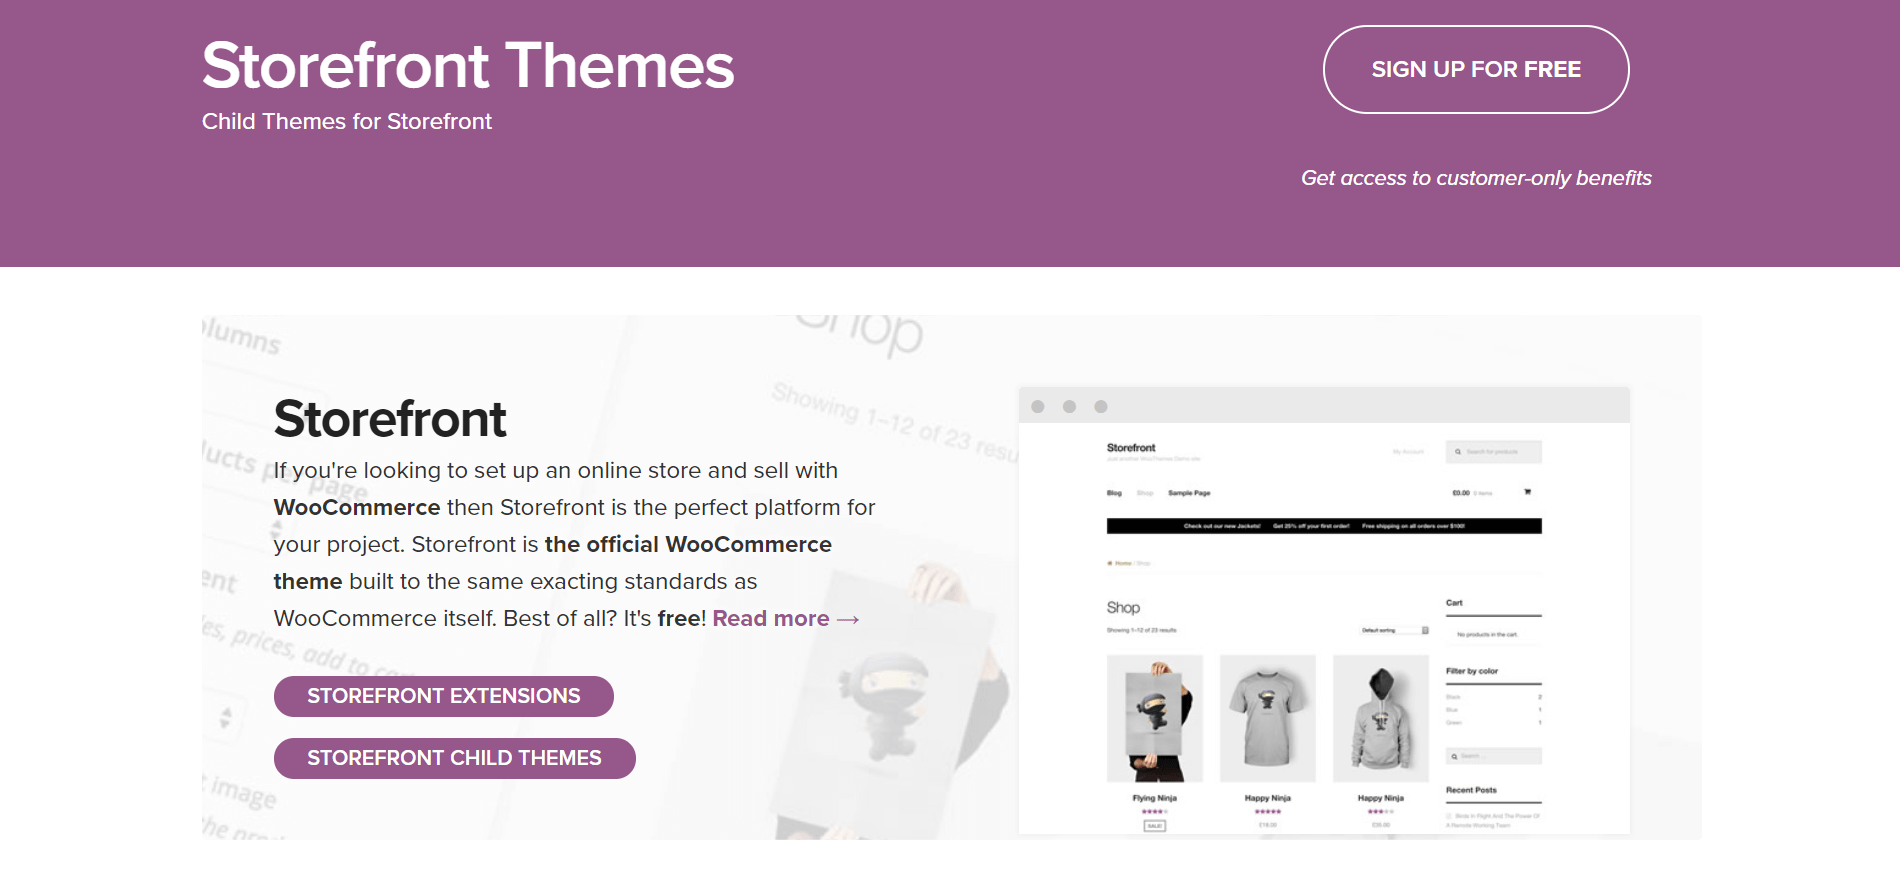The image size is (1900, 875).
Task: Open the Storefront Extensions page
Action: (443, 696)
